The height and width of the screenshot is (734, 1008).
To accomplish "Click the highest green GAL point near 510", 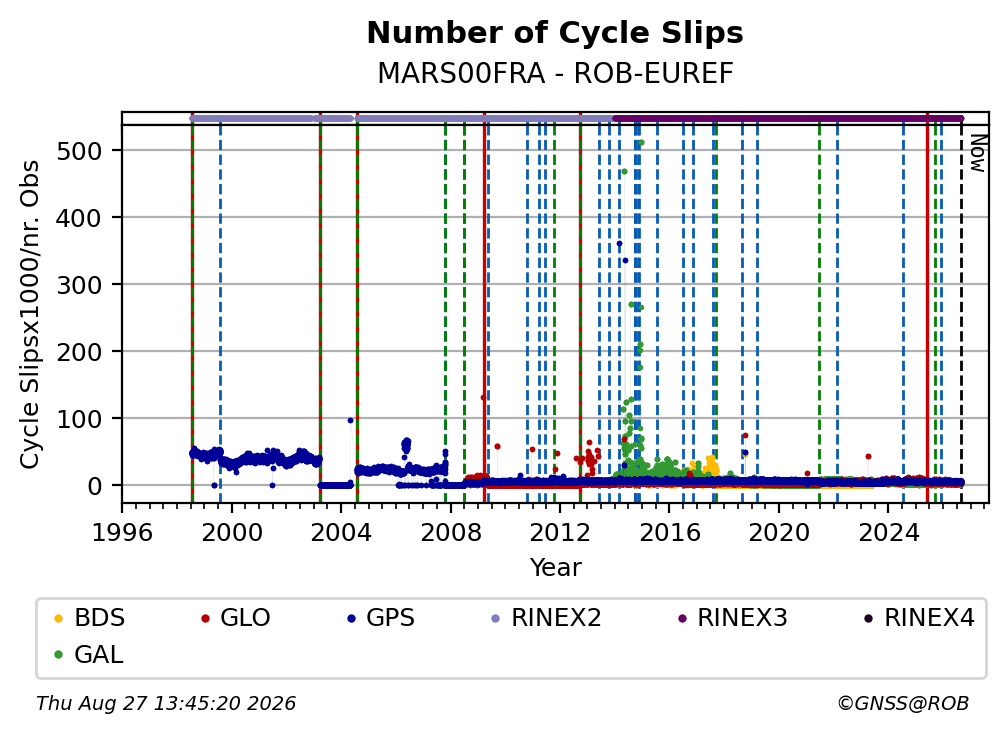I will (641, 143).
